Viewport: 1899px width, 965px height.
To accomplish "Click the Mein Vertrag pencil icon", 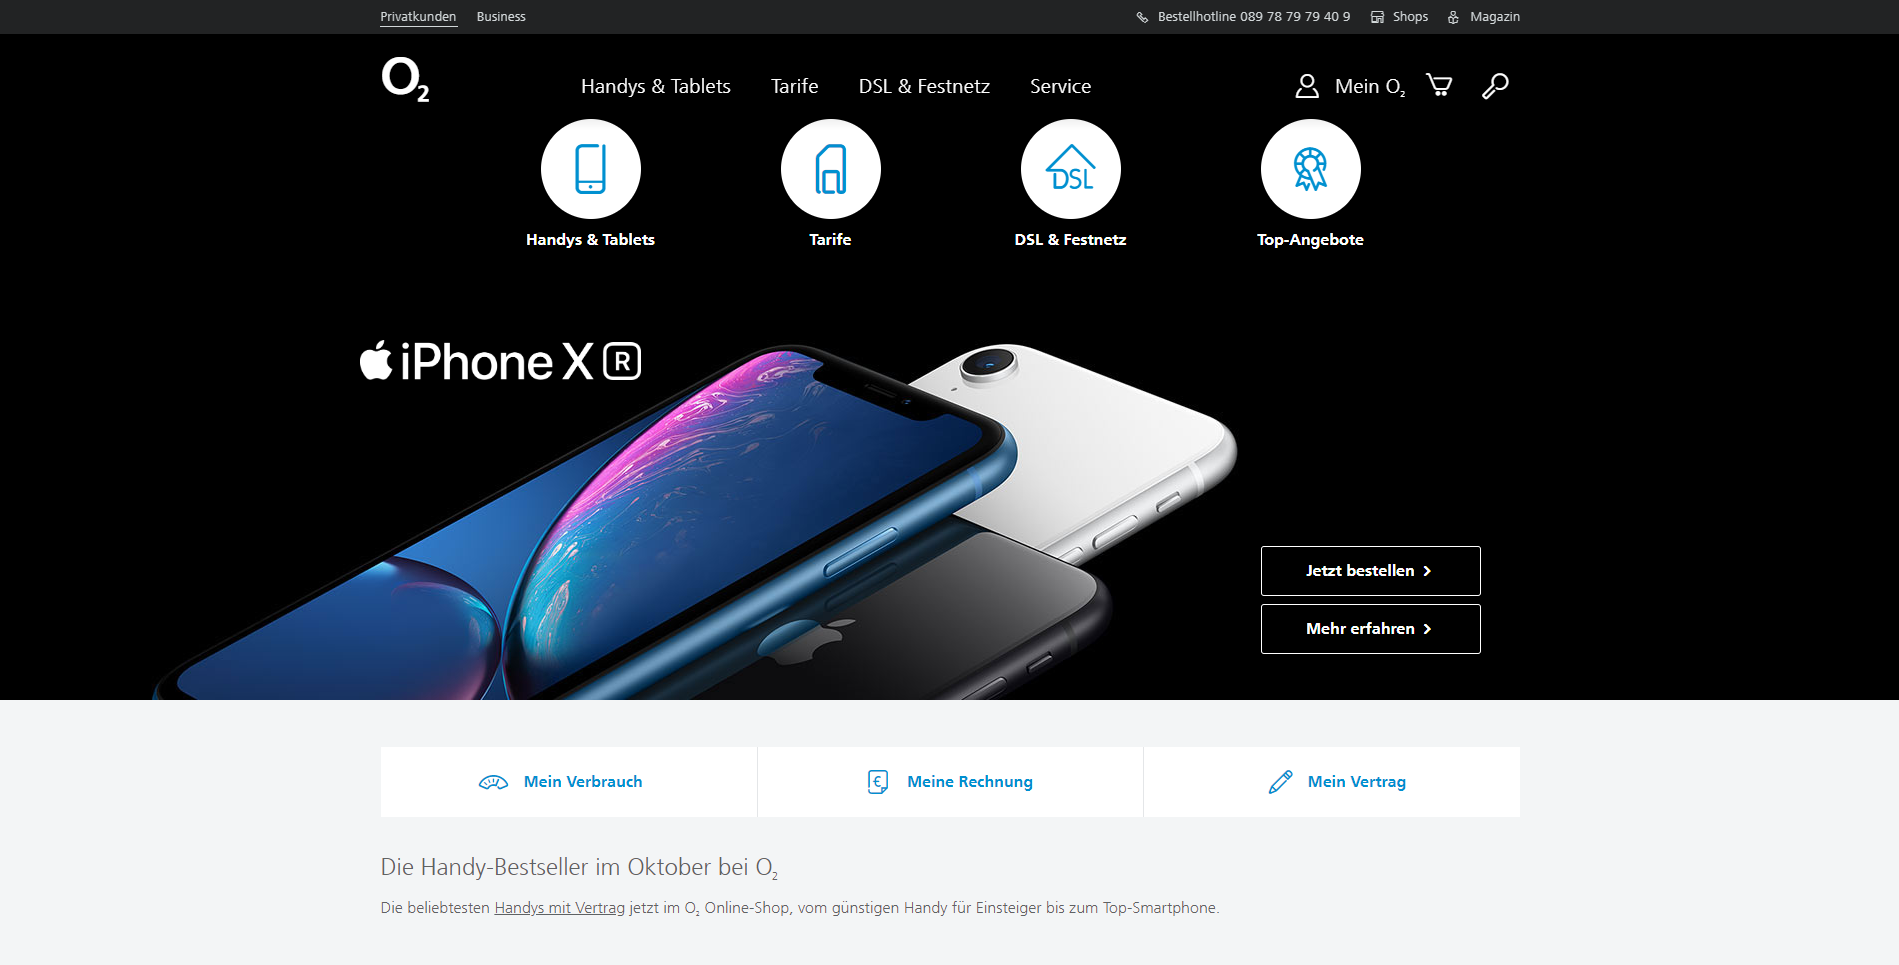I will (x=1280, y=782).
